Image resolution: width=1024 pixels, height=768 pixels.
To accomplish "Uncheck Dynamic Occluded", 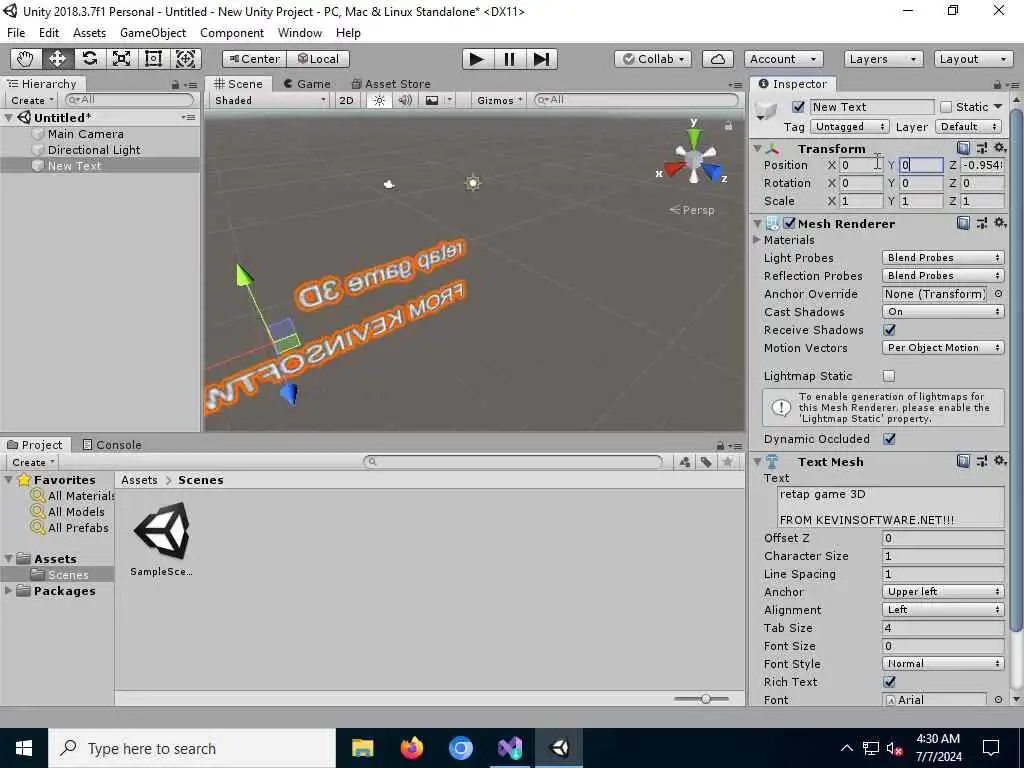I will [x=889, y=439].
